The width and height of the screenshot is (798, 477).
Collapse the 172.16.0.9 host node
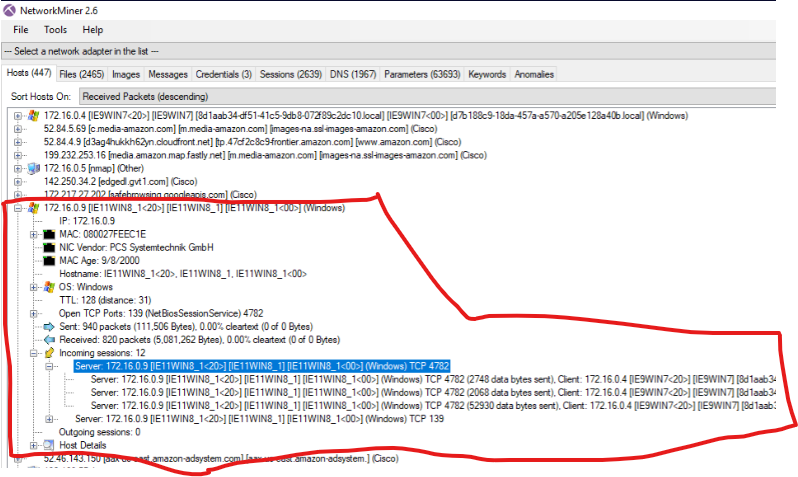click(18, 207)
